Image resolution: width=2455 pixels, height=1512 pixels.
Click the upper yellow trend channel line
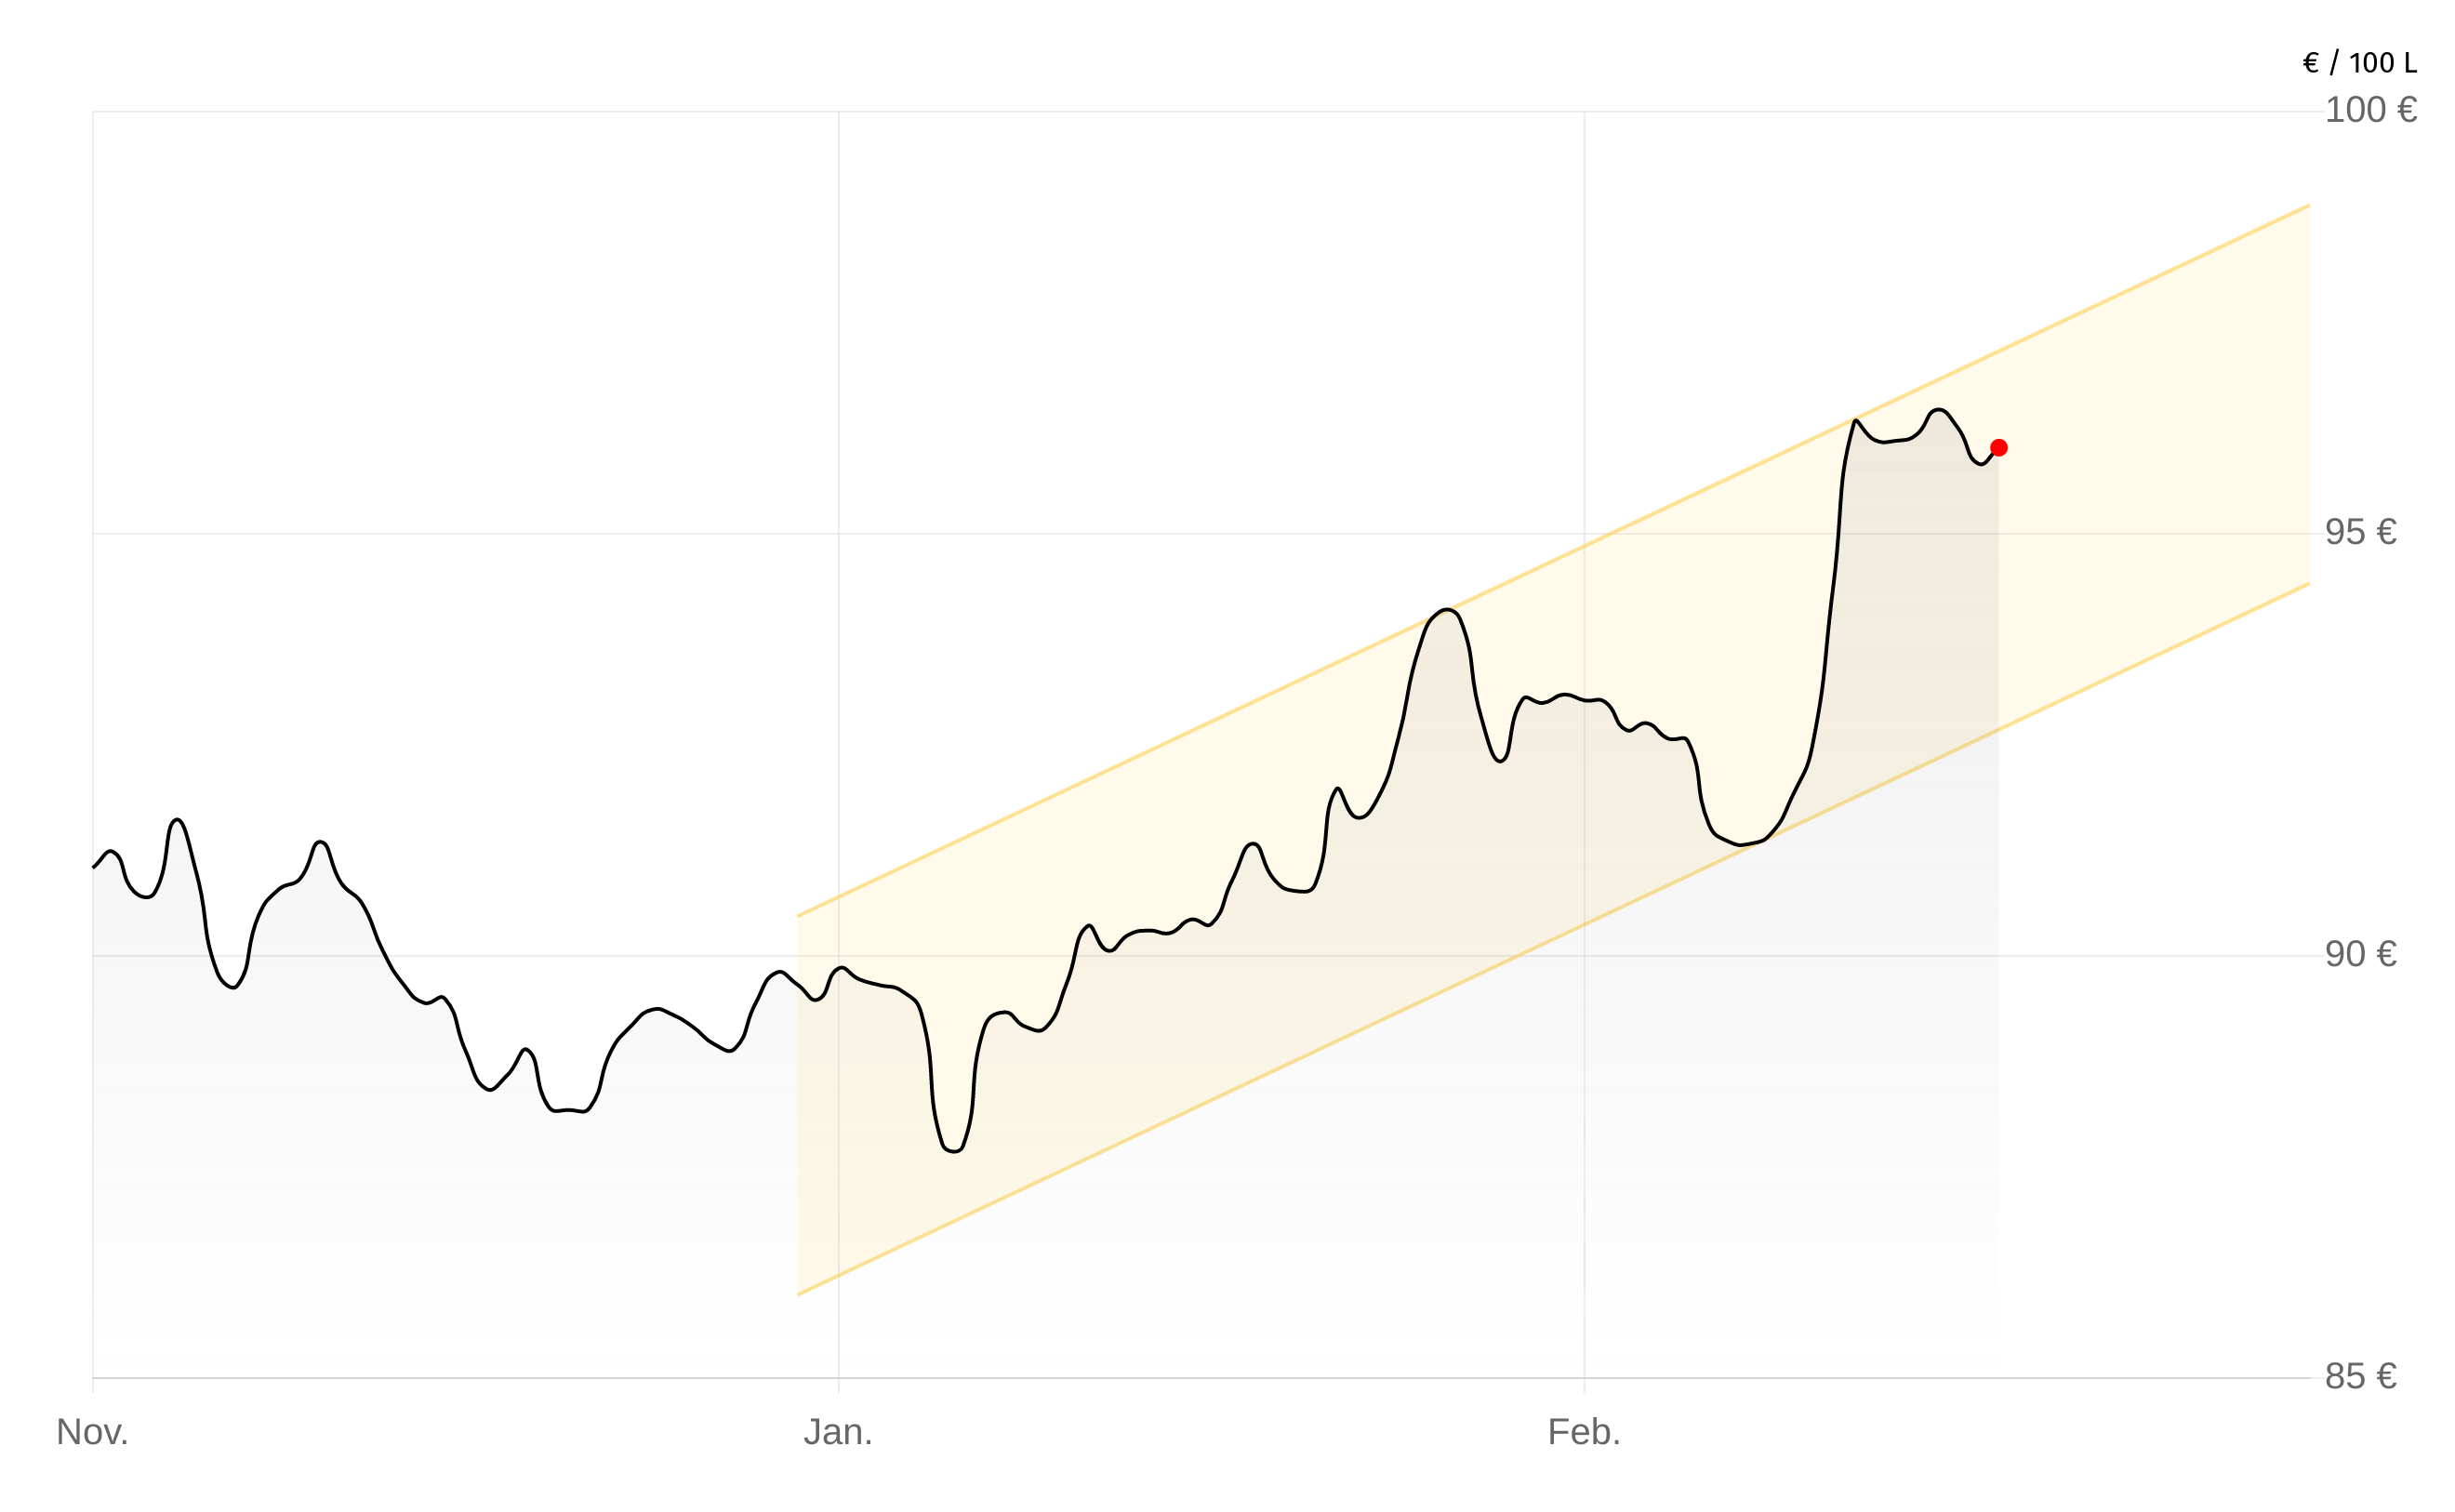pyautogui.click(x=1200, y=727)
